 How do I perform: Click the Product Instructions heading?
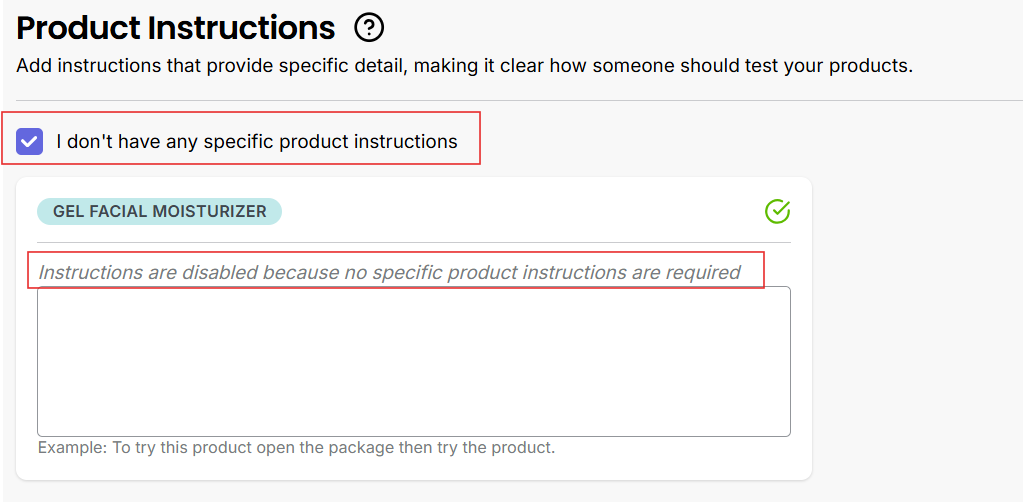(x=176, y=28)
